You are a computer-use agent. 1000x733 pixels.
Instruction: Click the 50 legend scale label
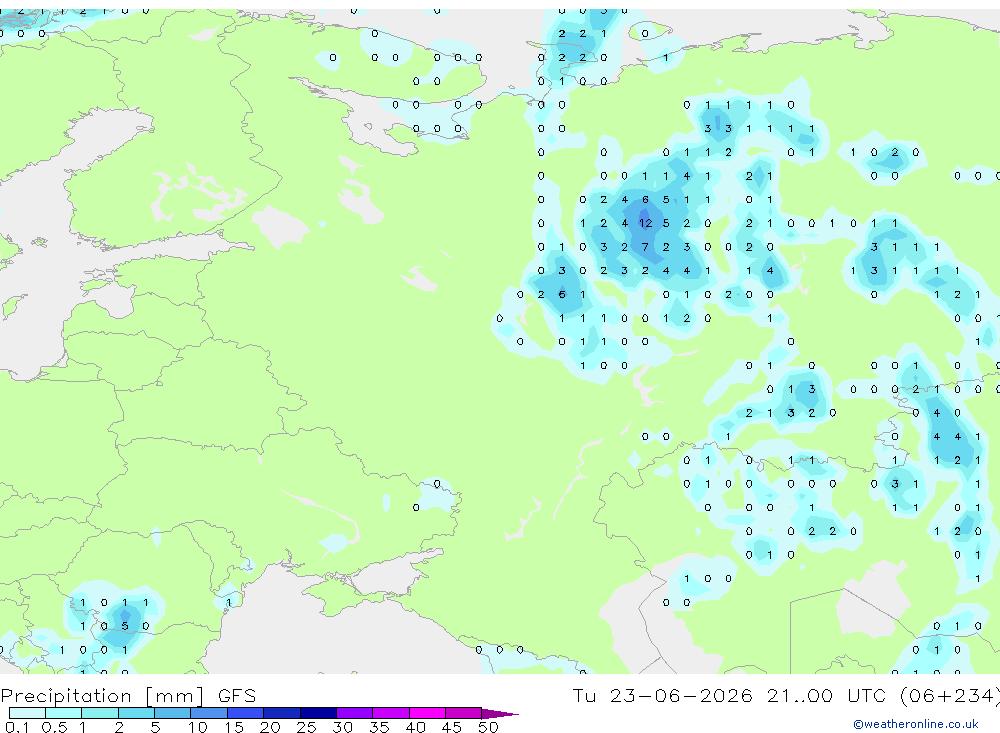pyautogui.click(x=488, y=727)
